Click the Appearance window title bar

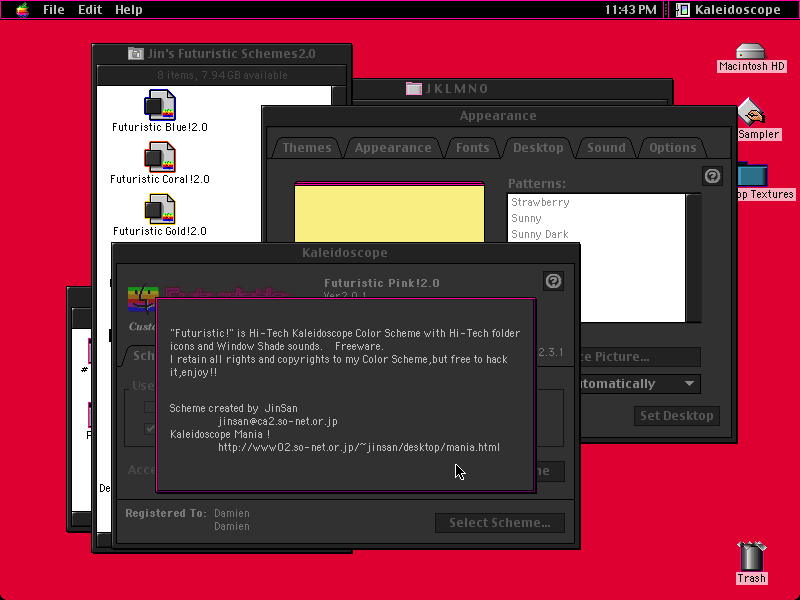(498, 116)
